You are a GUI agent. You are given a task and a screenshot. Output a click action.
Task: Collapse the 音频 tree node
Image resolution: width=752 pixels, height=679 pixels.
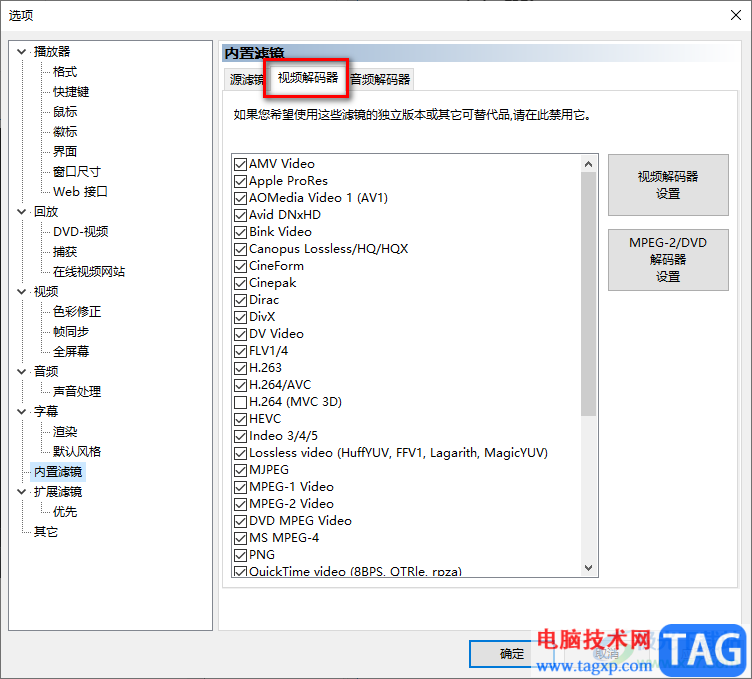[x=22, y=371]
